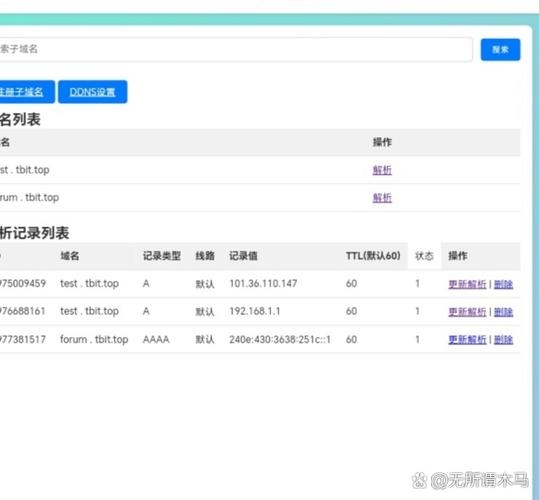
Task: Click forum . tbit.top in records table
Action: [94, 340]
